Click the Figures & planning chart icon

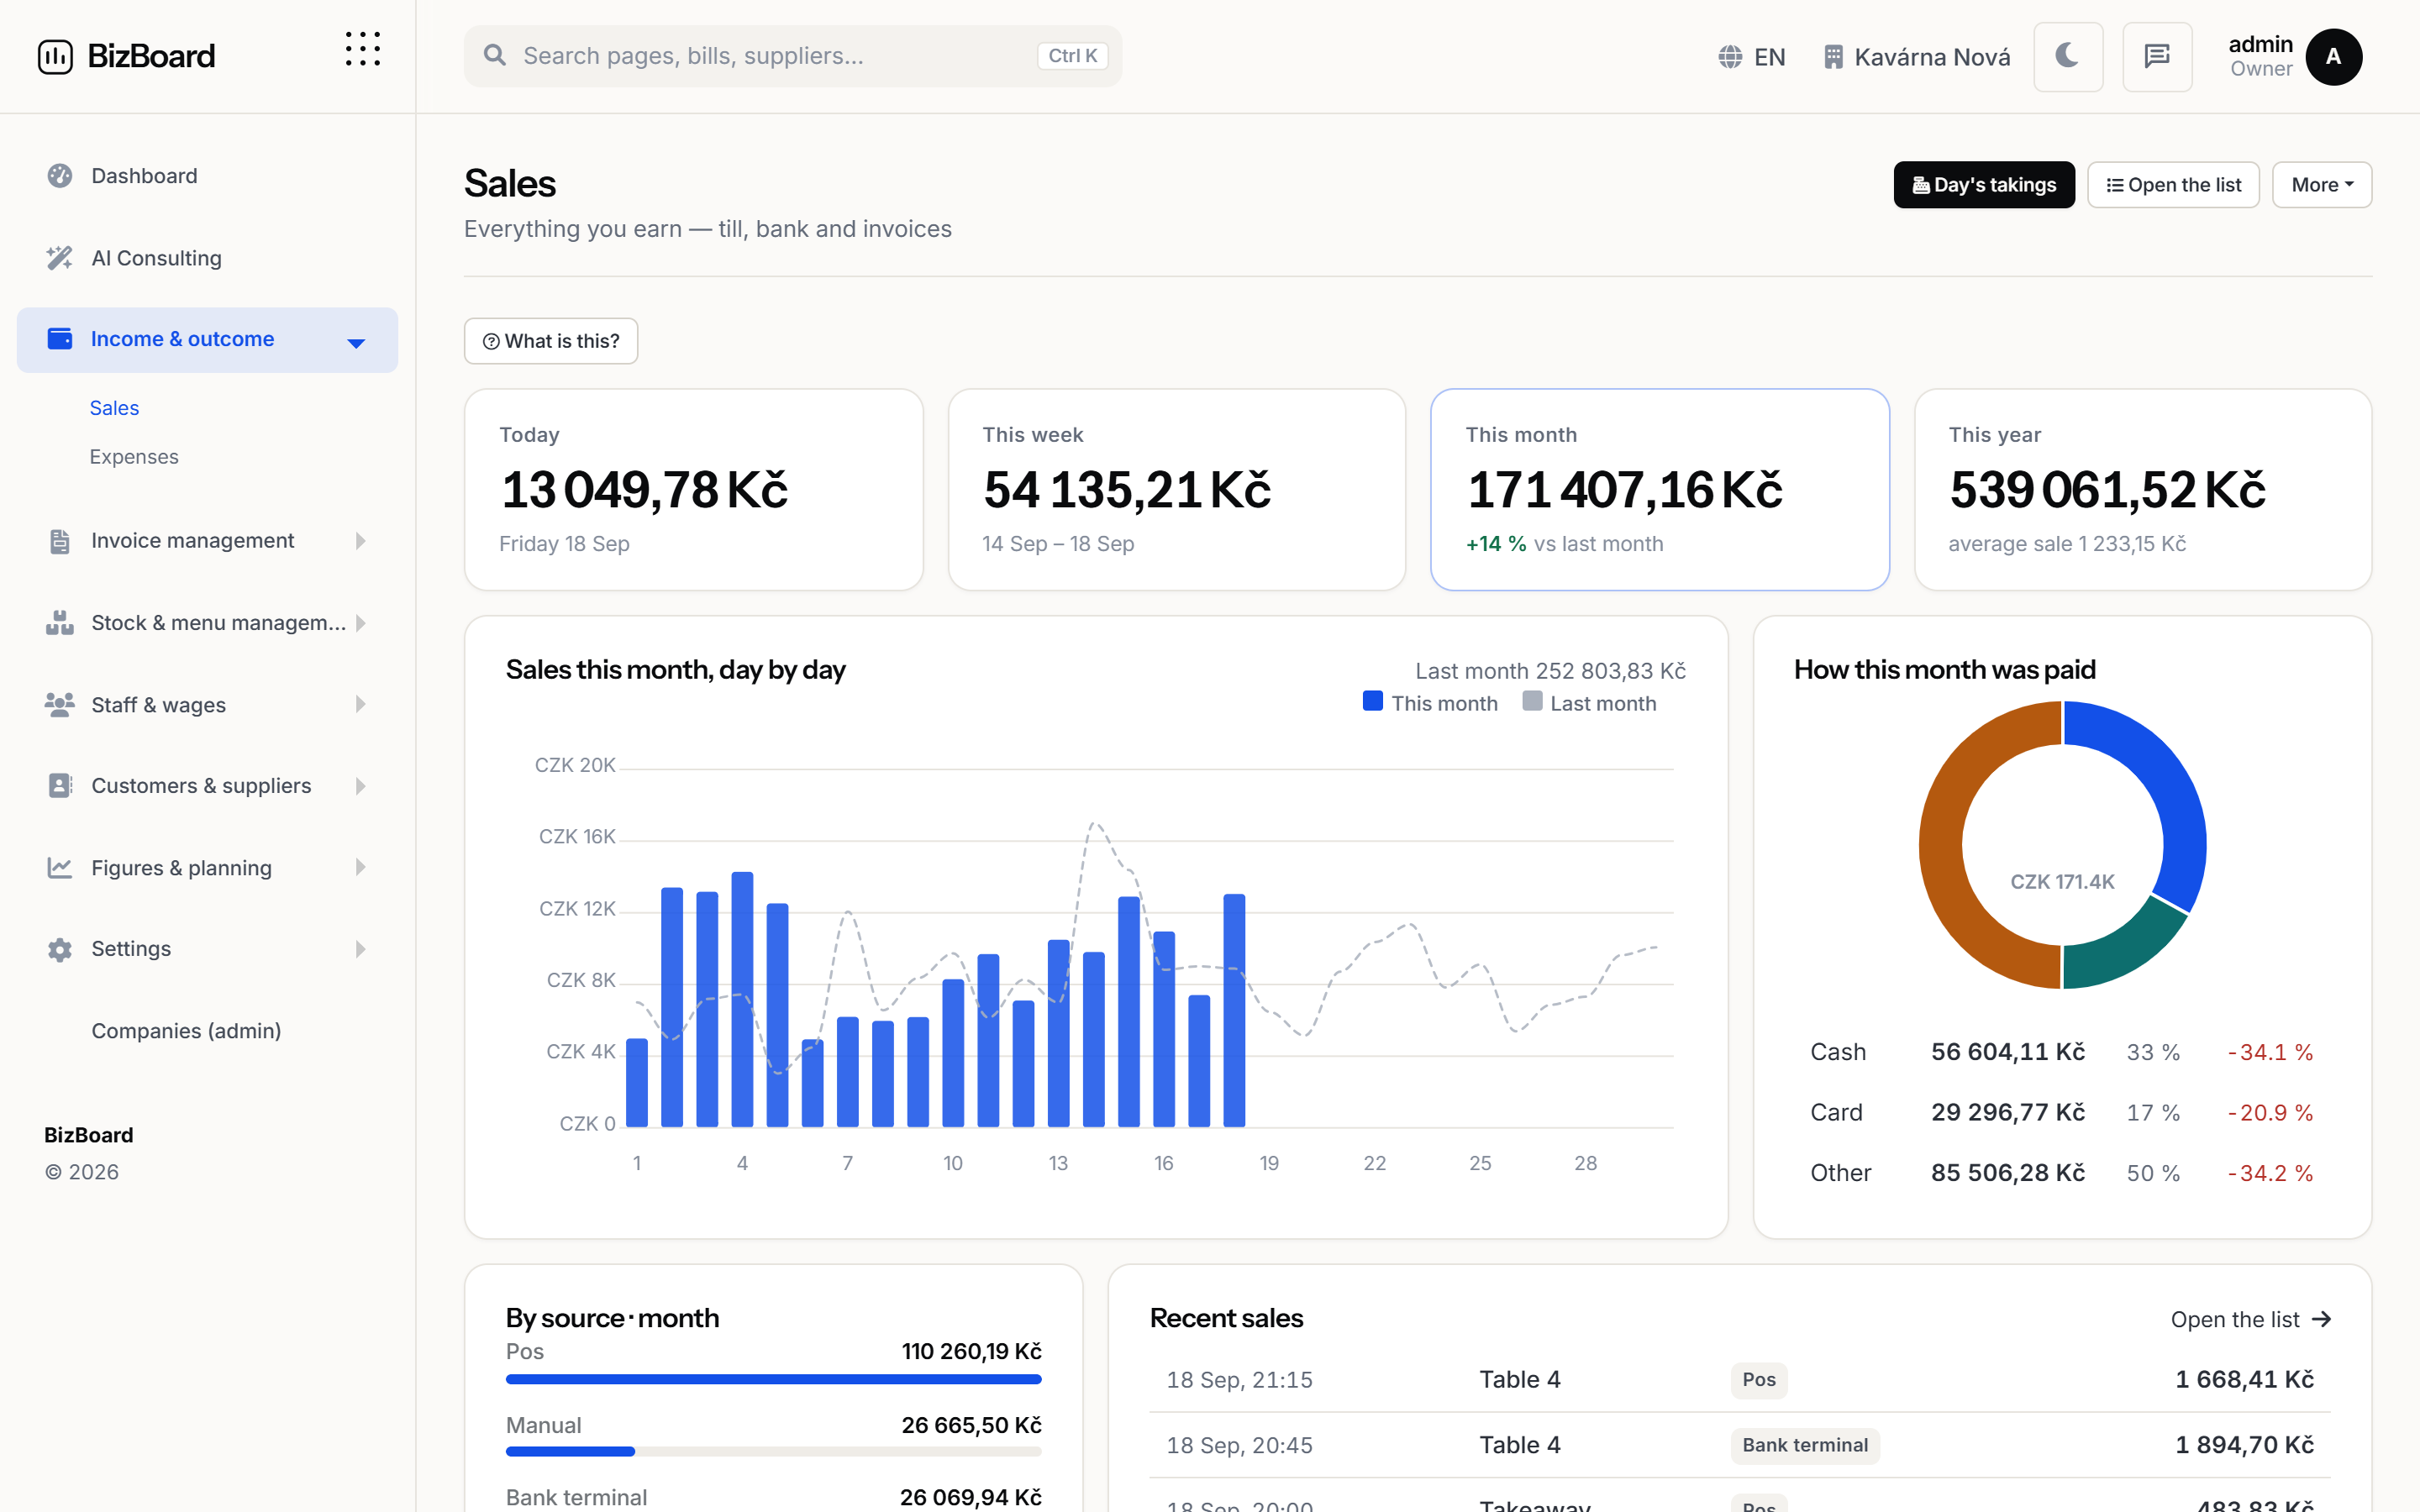coord(60,868)
